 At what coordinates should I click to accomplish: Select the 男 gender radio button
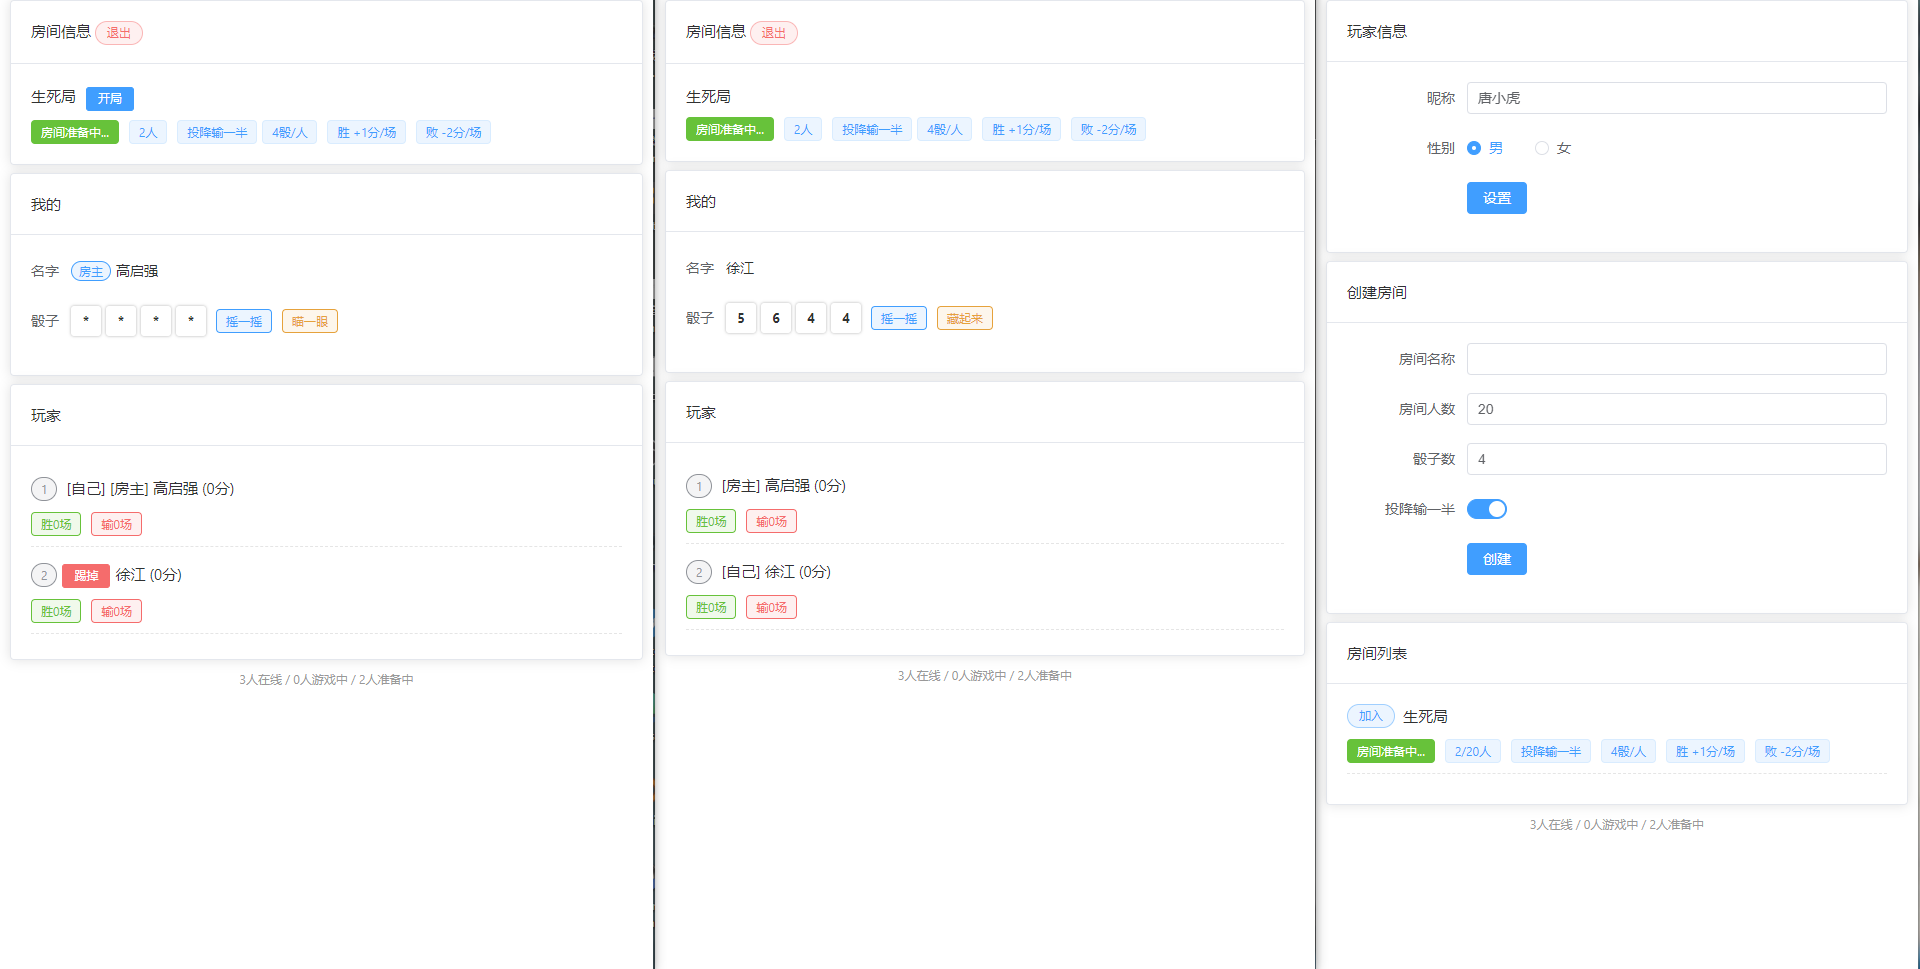point(1474,148)
